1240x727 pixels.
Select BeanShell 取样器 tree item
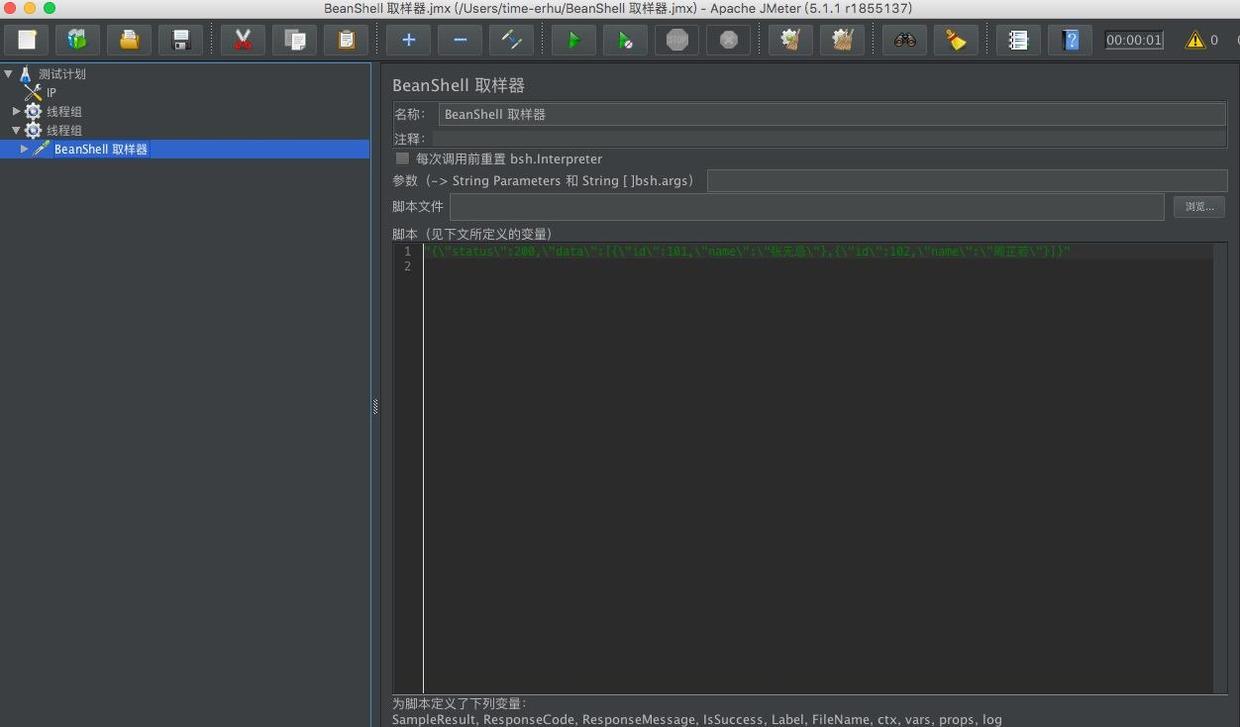point(100,149)
